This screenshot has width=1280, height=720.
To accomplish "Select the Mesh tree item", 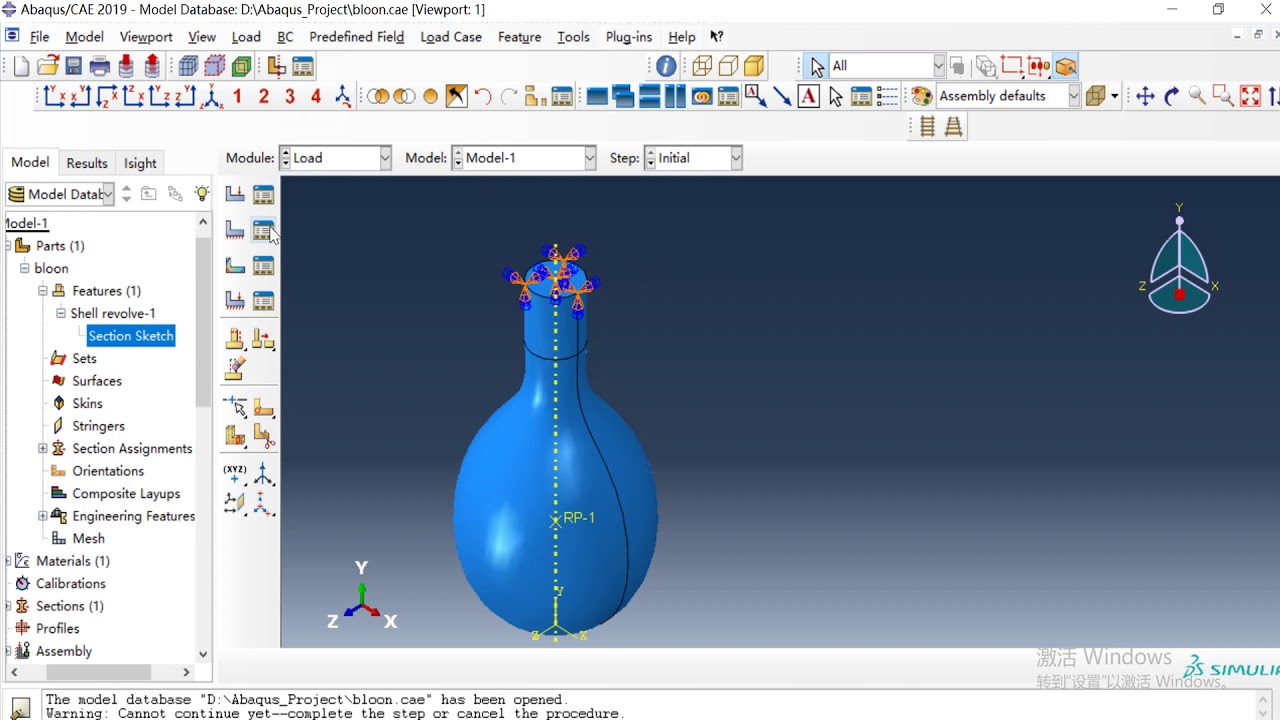I will (x=88, y=538).
